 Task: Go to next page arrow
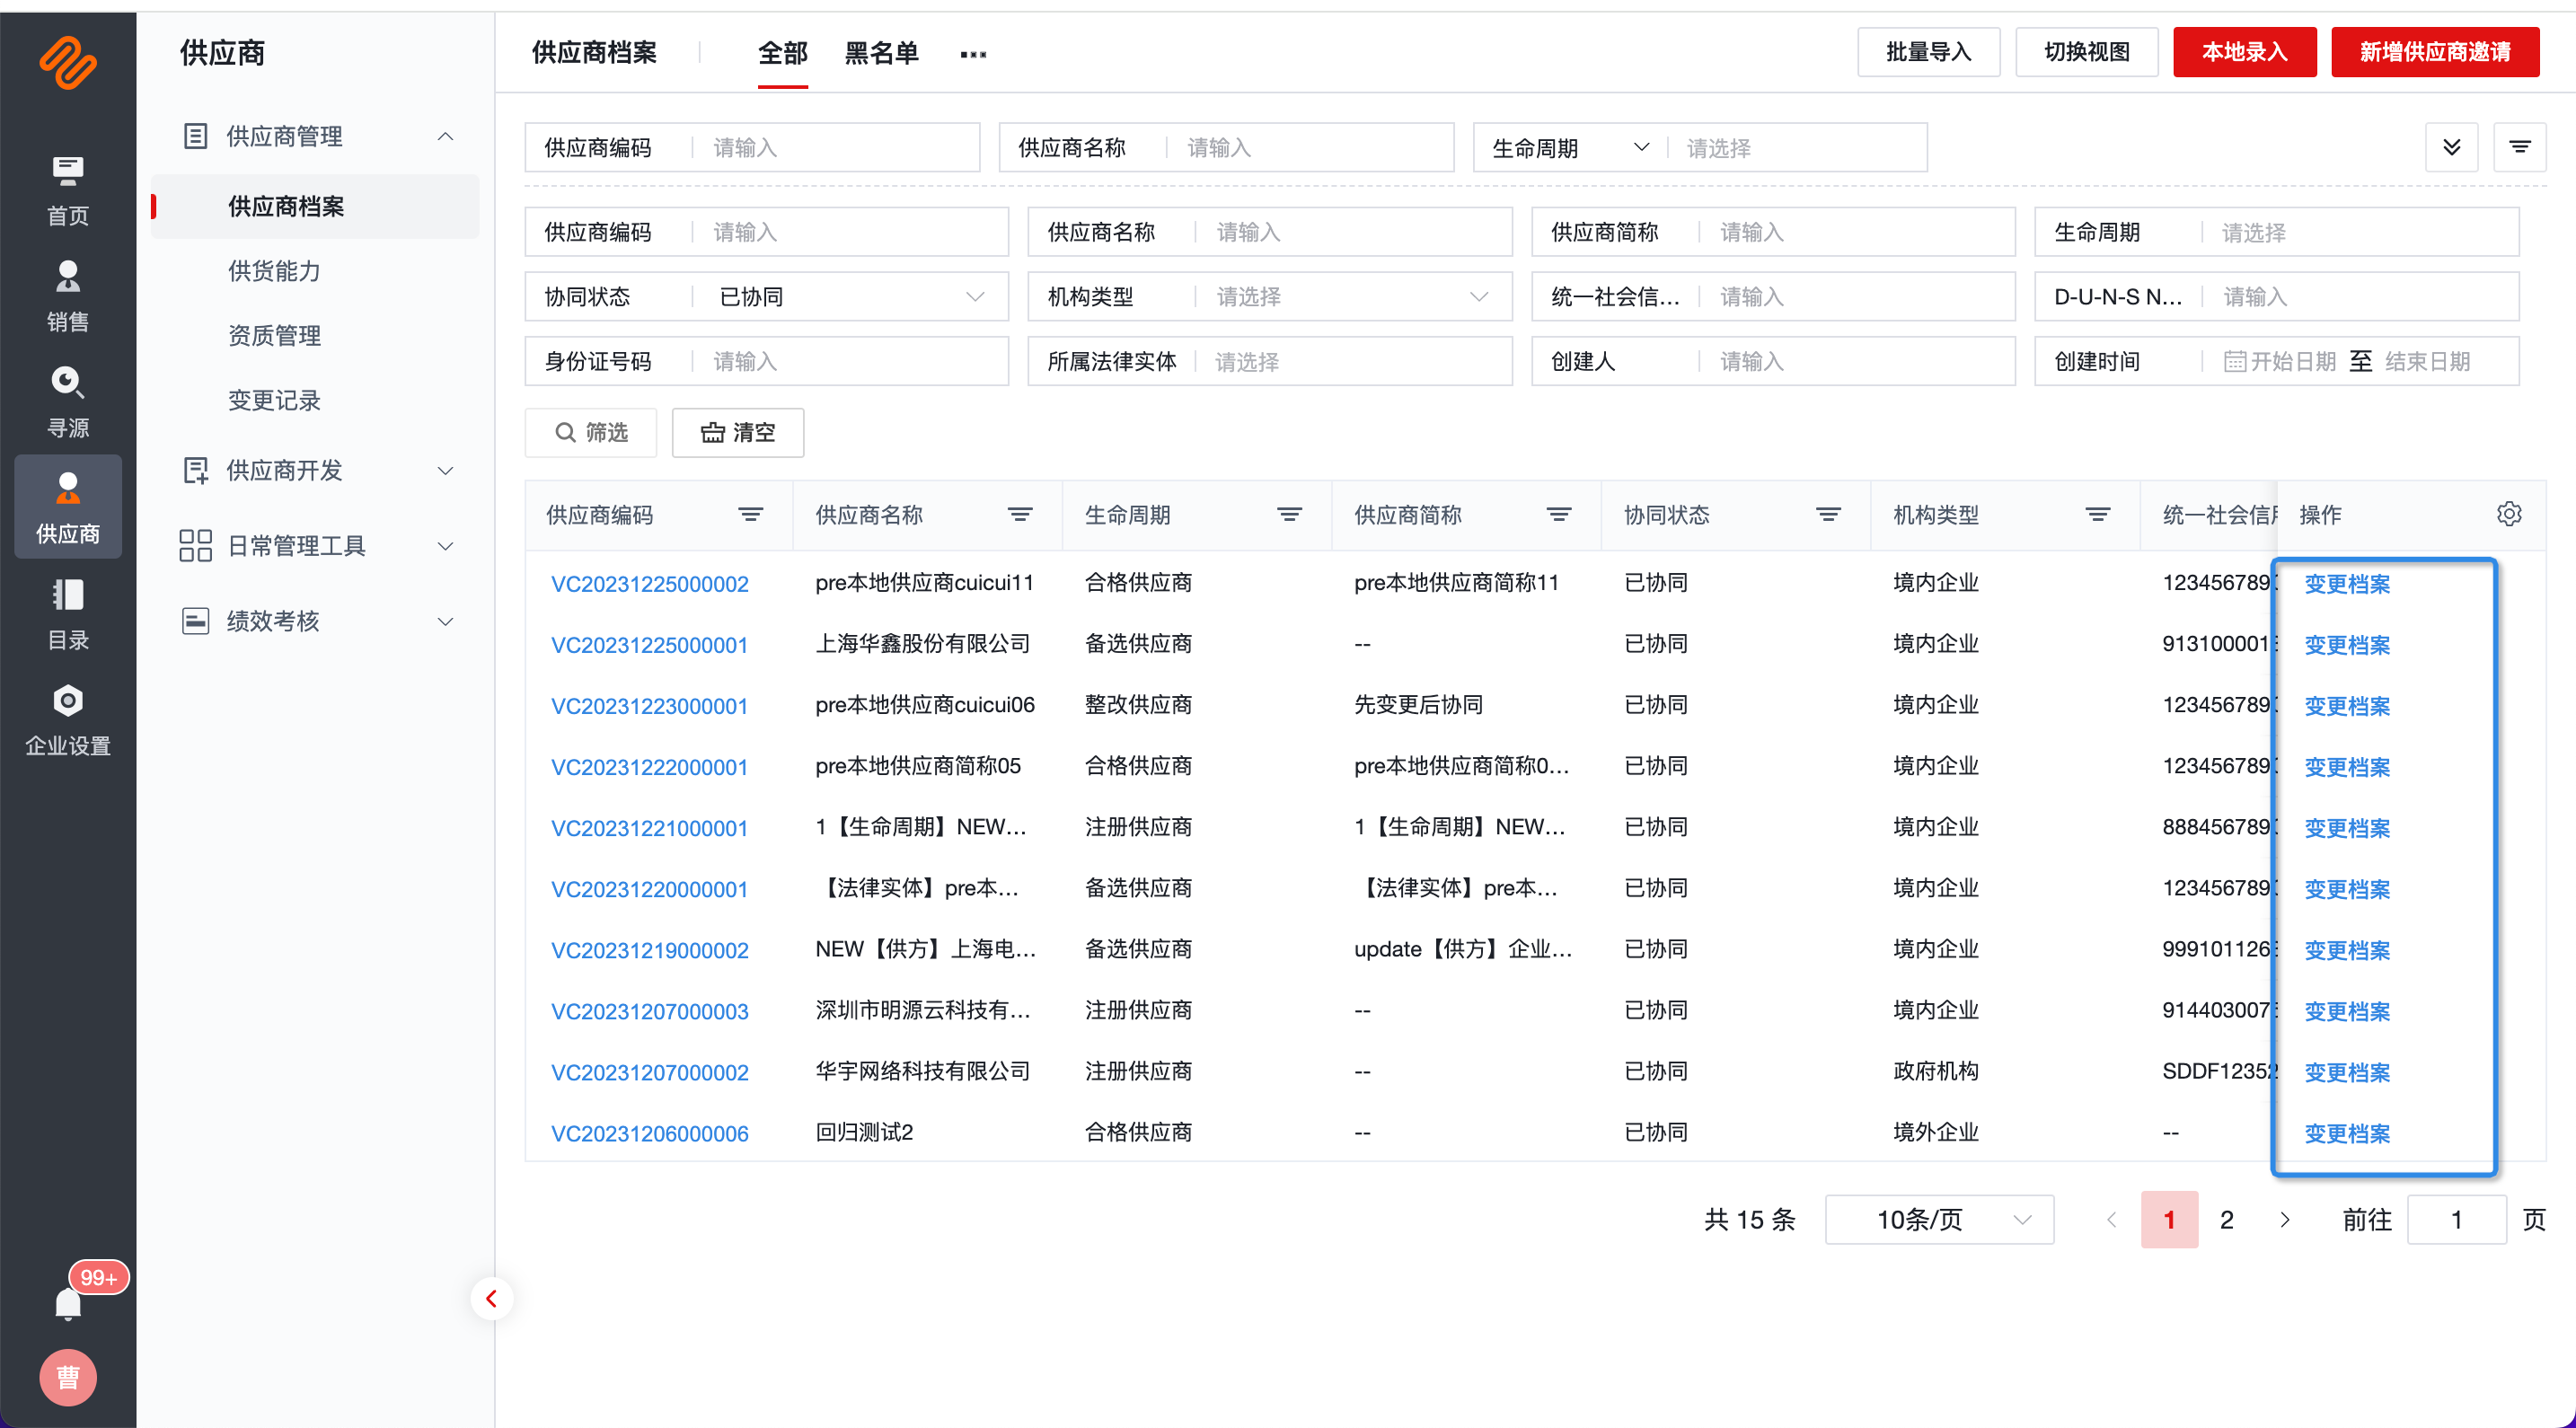coord(2284,1219)
